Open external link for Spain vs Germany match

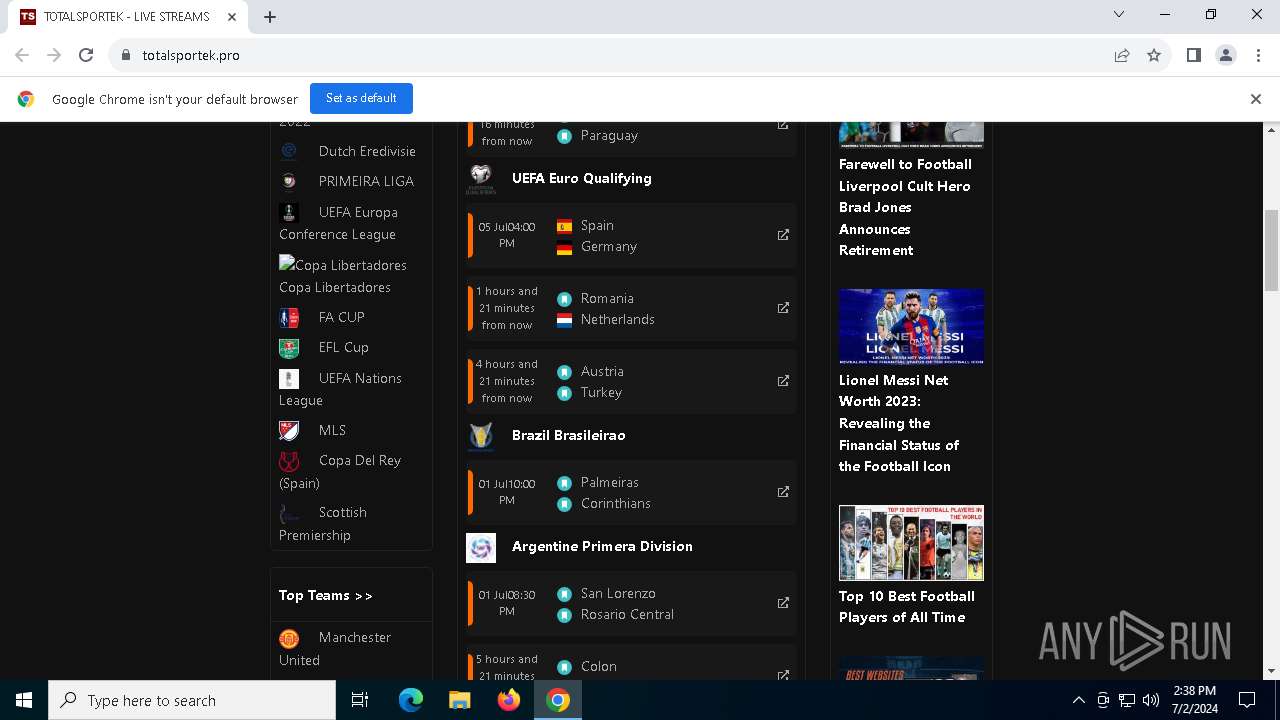tap(783, 235)
